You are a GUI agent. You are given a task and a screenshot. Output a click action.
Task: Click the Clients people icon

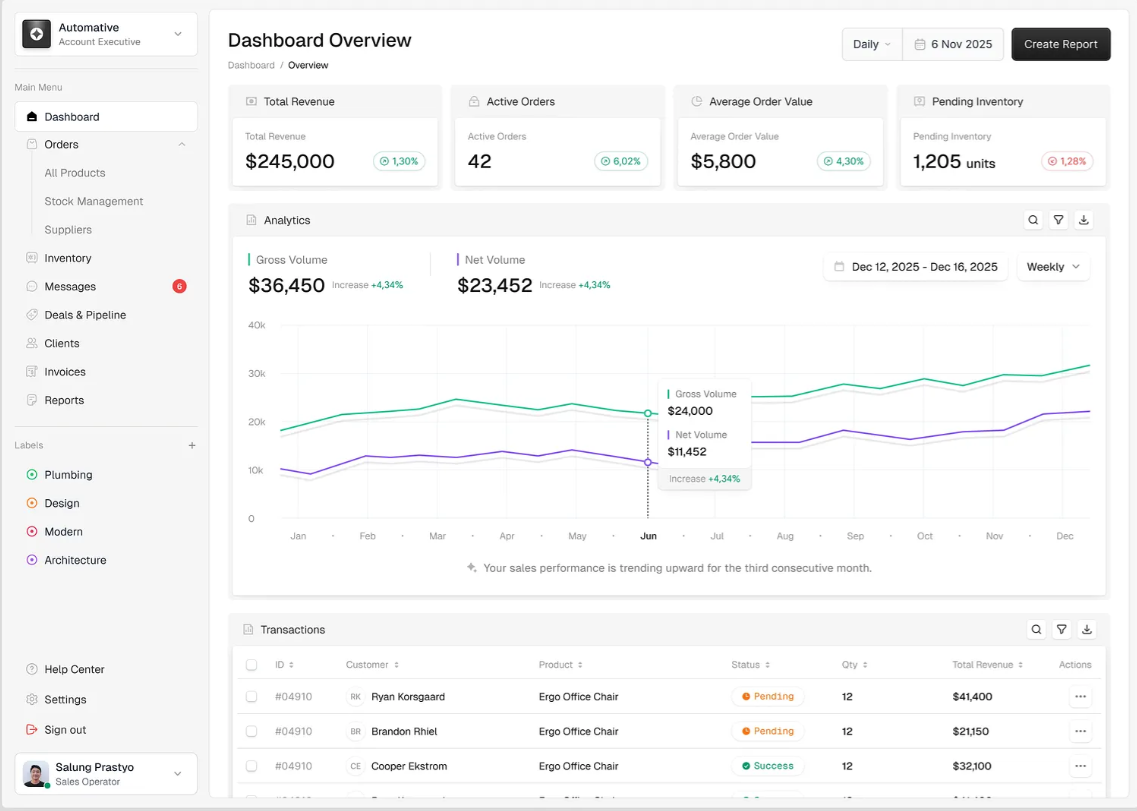click(32, 343)
